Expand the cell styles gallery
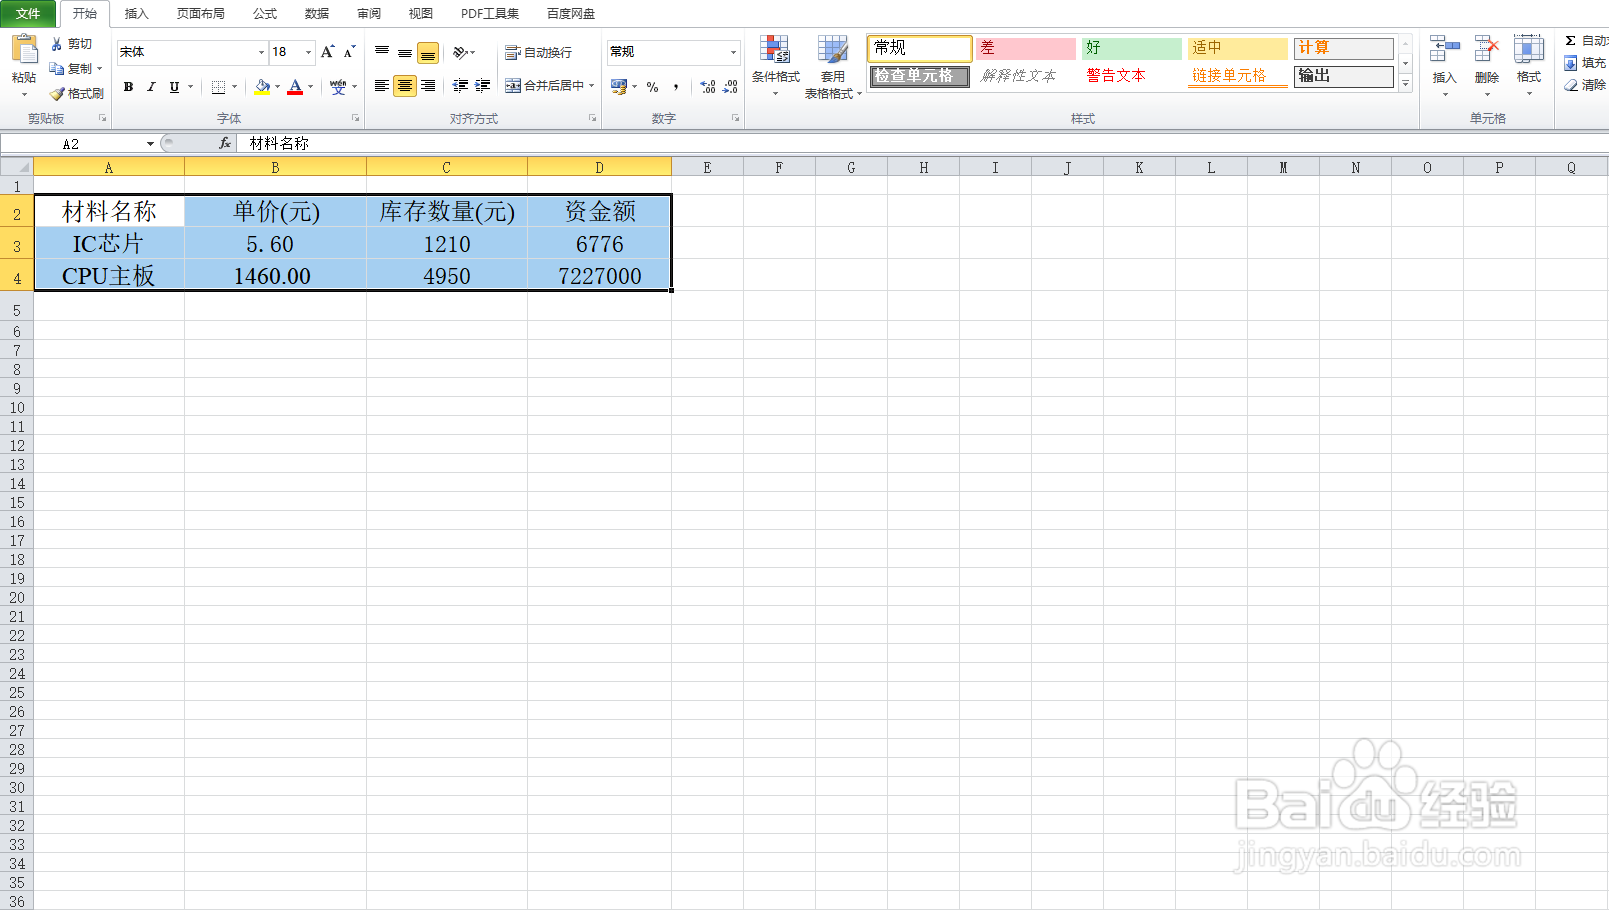This screenshot has height=910, width=1609. [x=1405, y=84]
